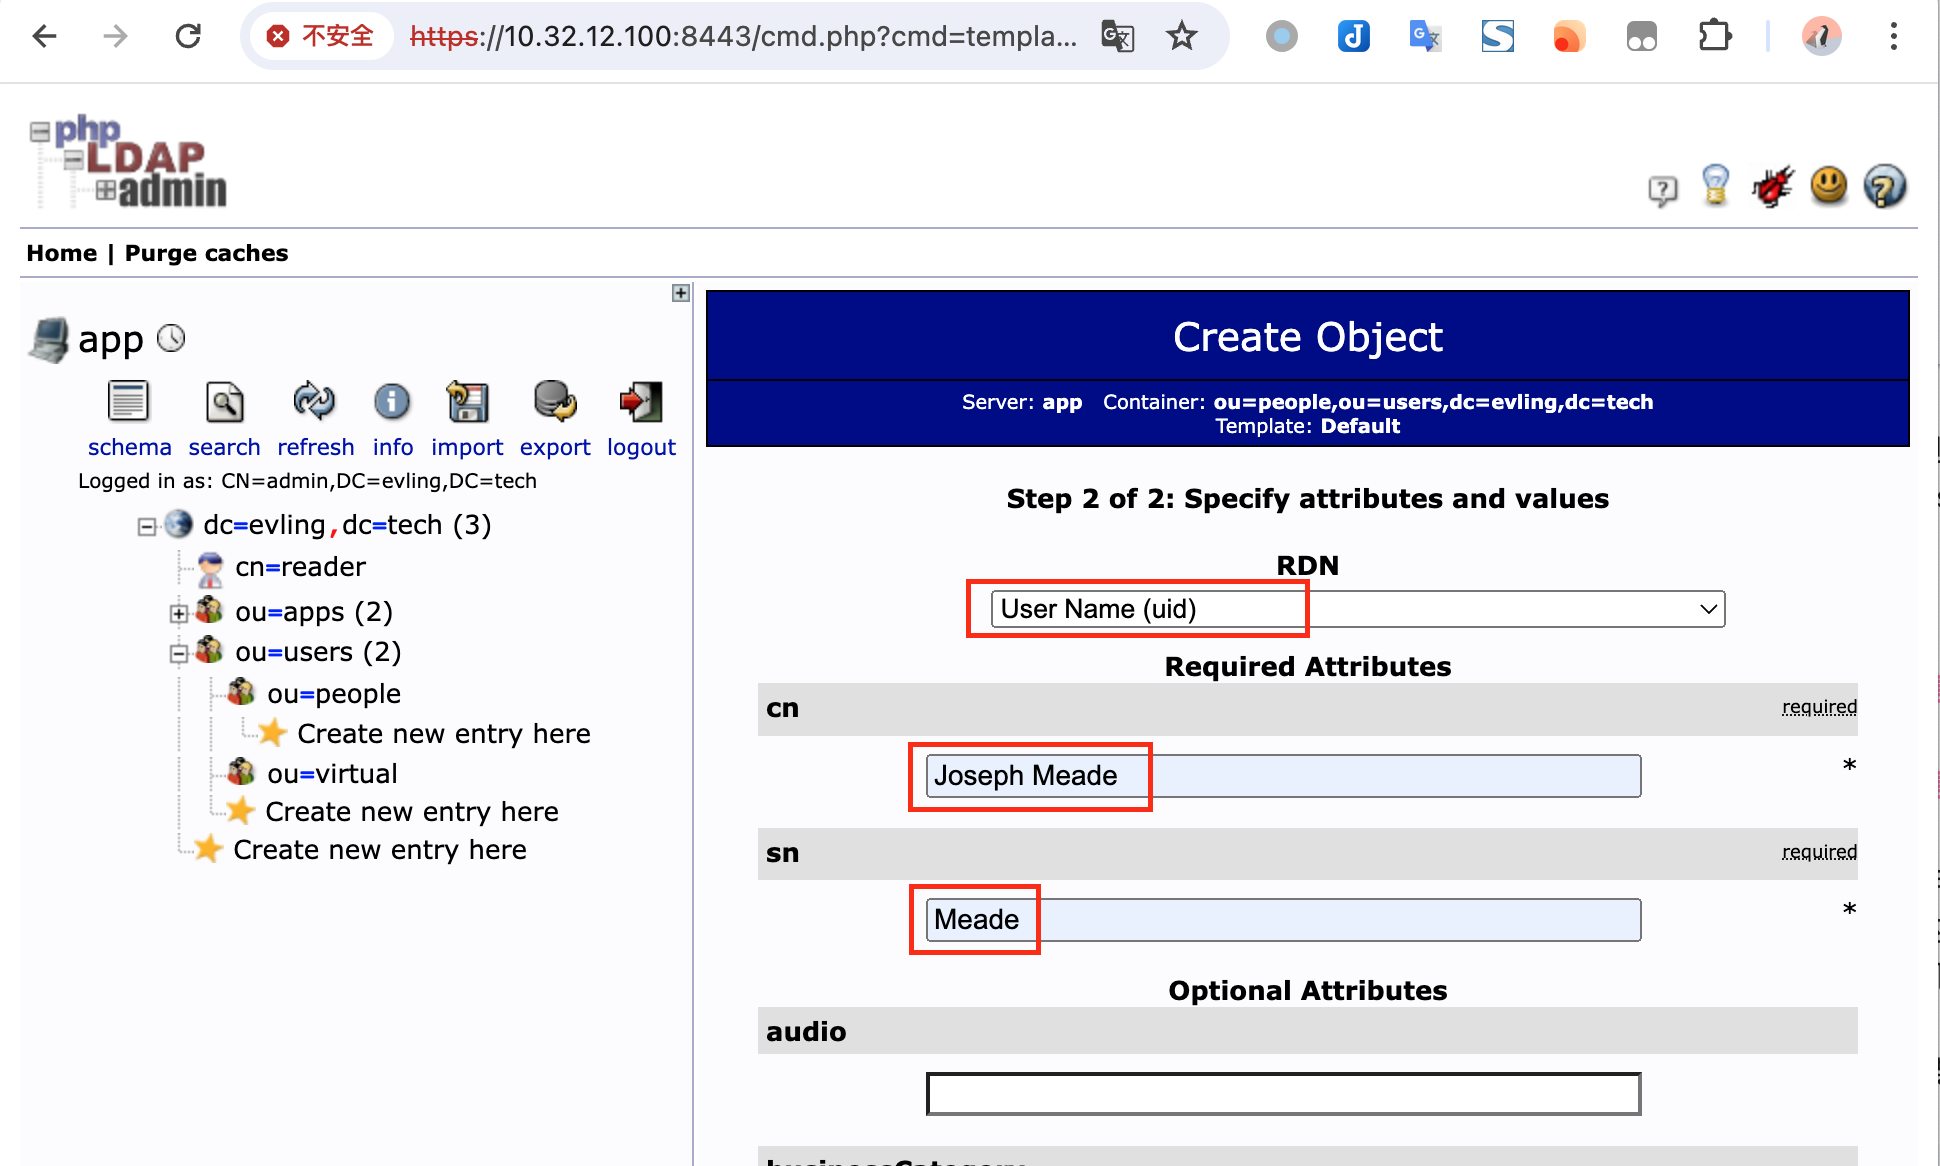Select the ou=users (2) entry

(x=318, y=652)
